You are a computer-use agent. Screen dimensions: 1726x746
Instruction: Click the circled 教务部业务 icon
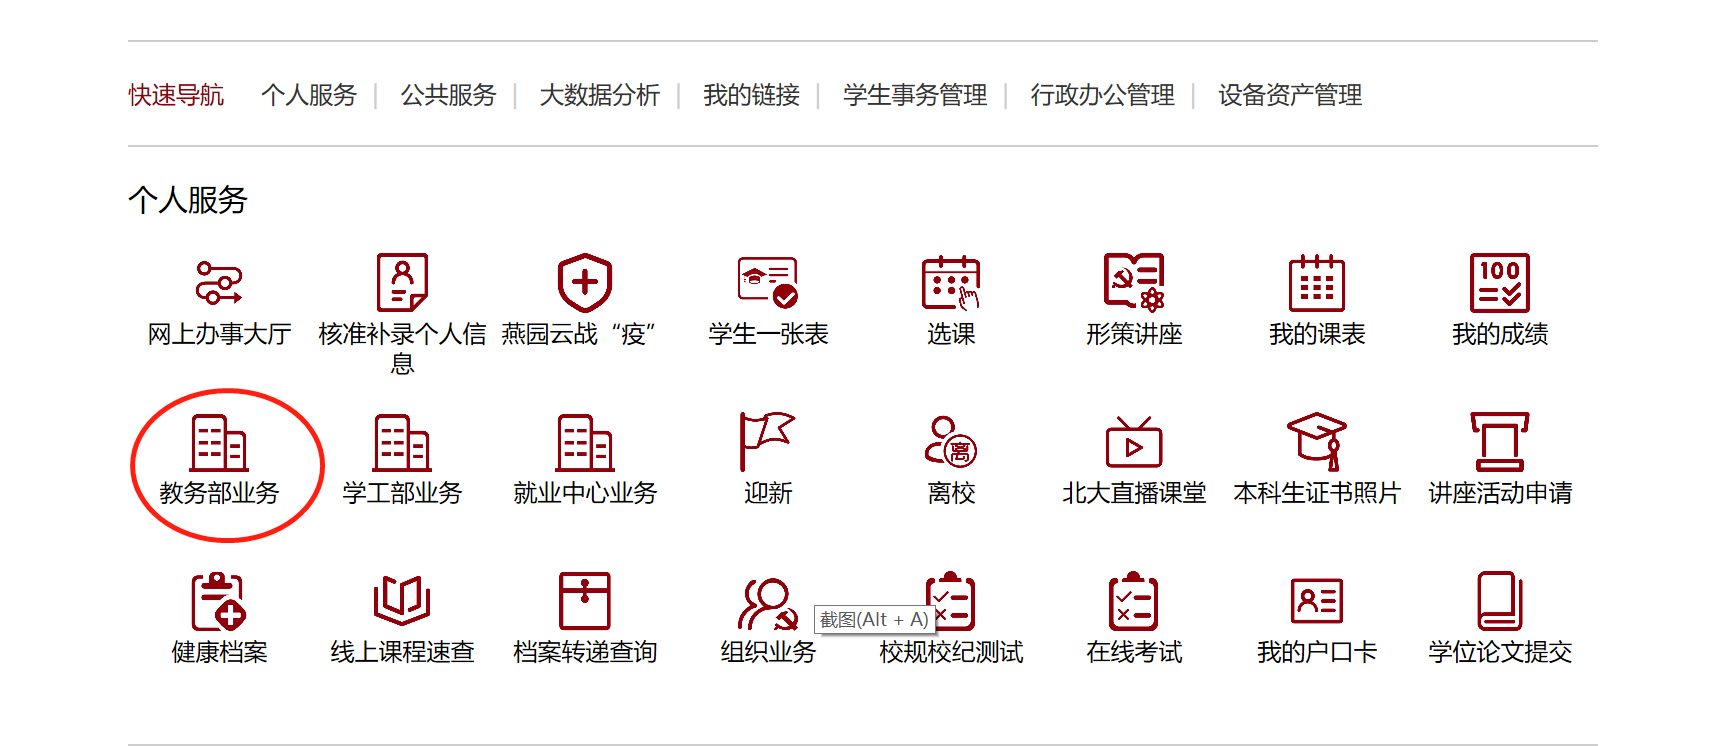click(x=219, y=443)
